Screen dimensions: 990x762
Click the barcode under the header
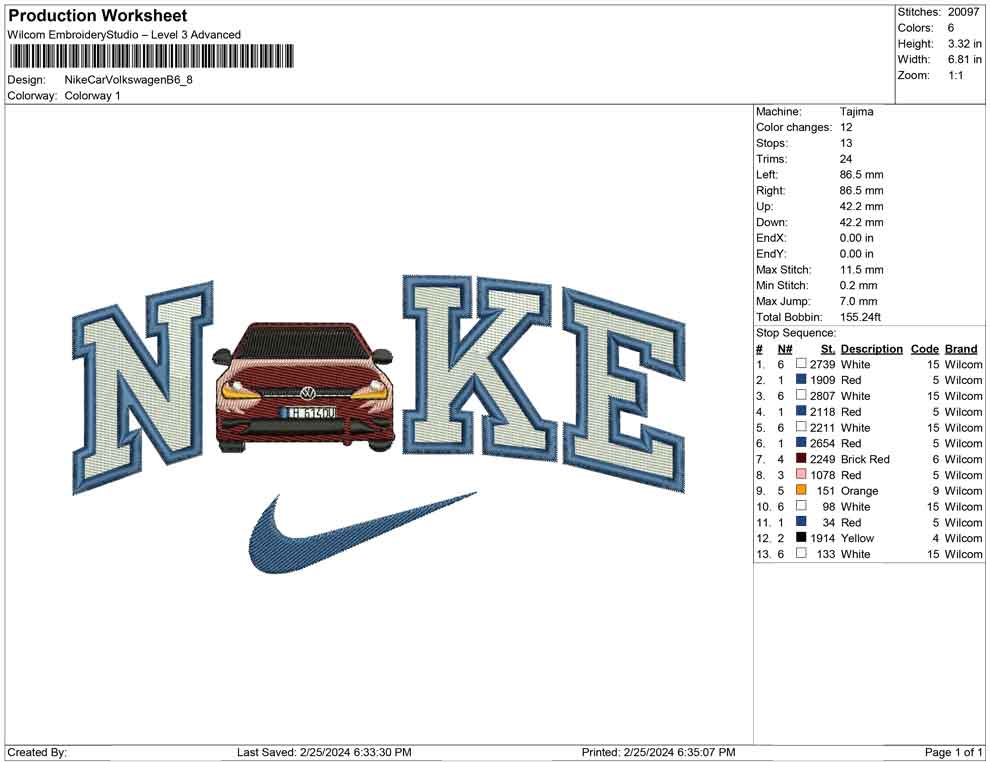click(x=152, y=56)
